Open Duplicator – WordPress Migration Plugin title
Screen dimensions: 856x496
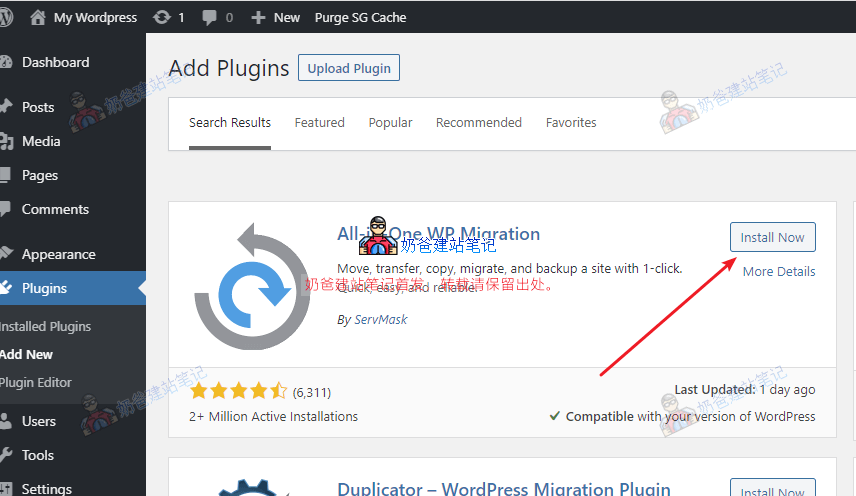pyautogui.click(x=504, y=488)
